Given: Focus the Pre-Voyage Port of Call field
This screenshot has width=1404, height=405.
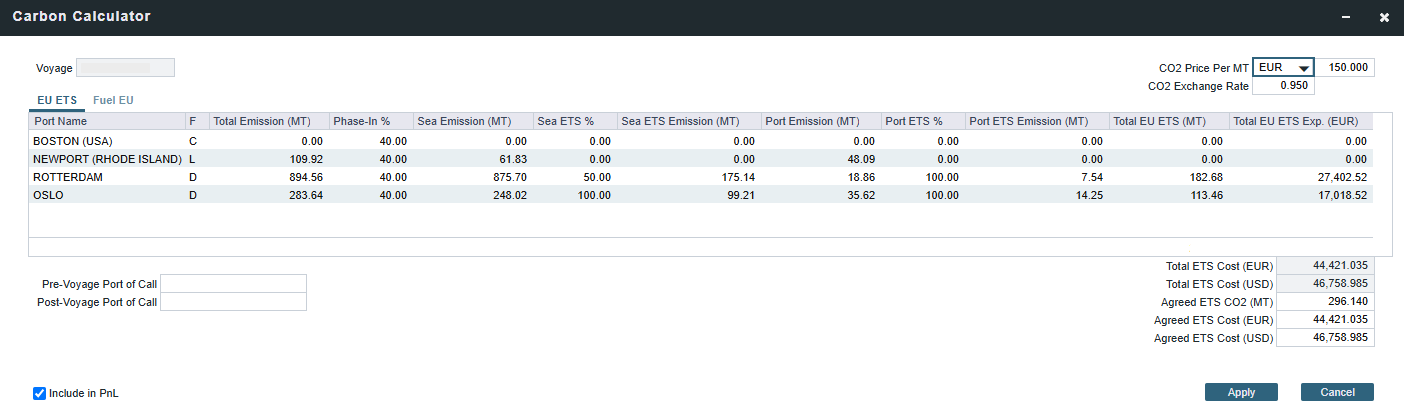Looking at the screenshot, I should coord(233,284).
